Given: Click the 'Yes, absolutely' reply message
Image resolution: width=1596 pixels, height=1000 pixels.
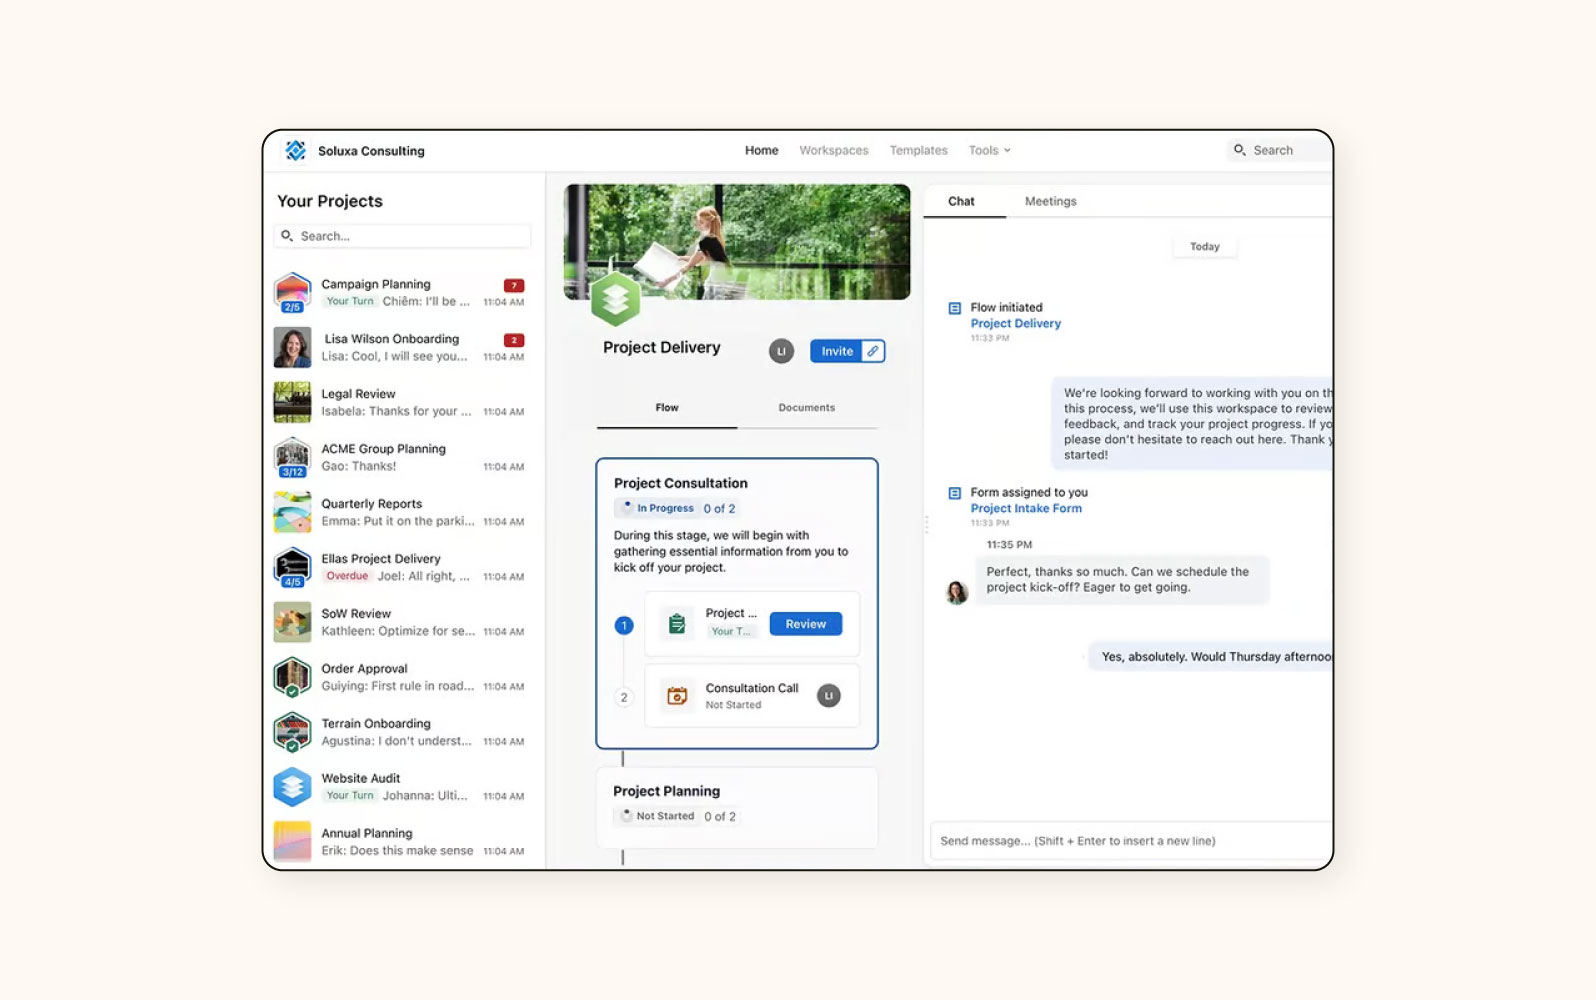Looking at the screenshot, I should (x=1210, y=657).
